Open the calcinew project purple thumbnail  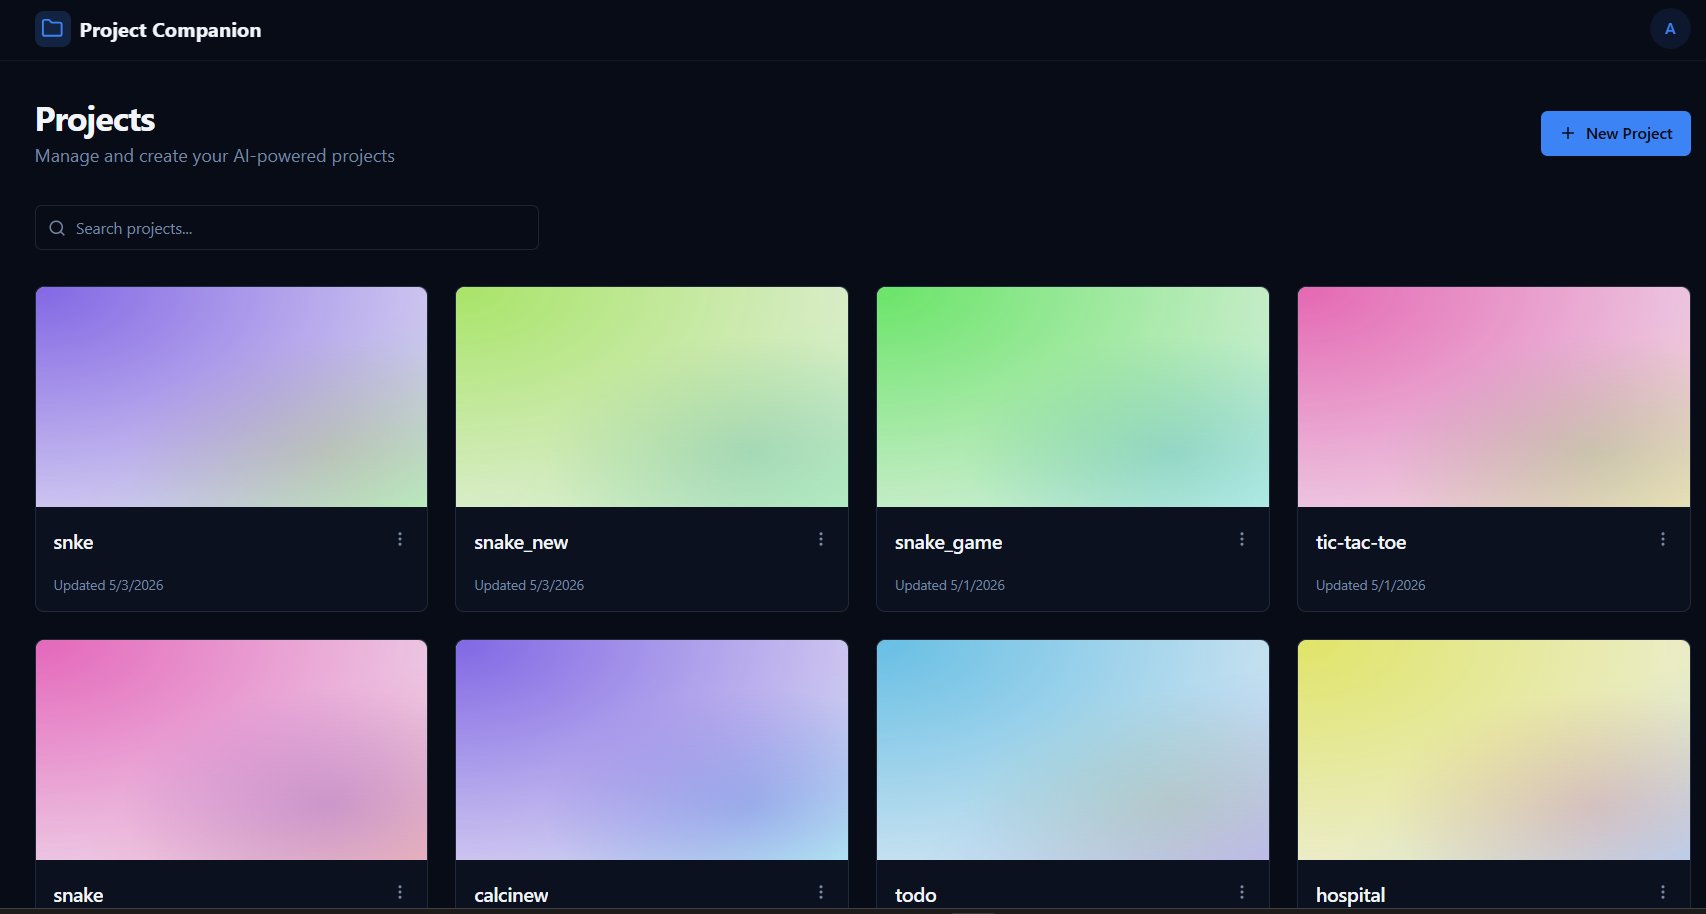pyautogui.click(x=652, y=750)
